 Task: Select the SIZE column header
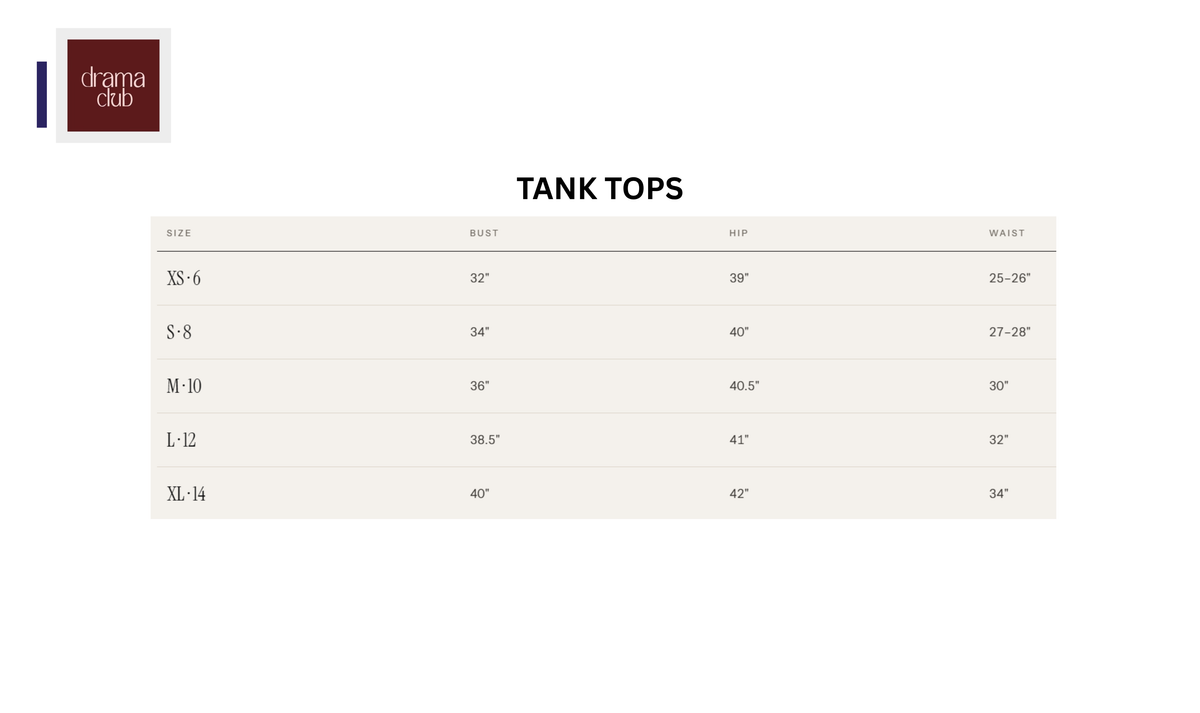179,233
